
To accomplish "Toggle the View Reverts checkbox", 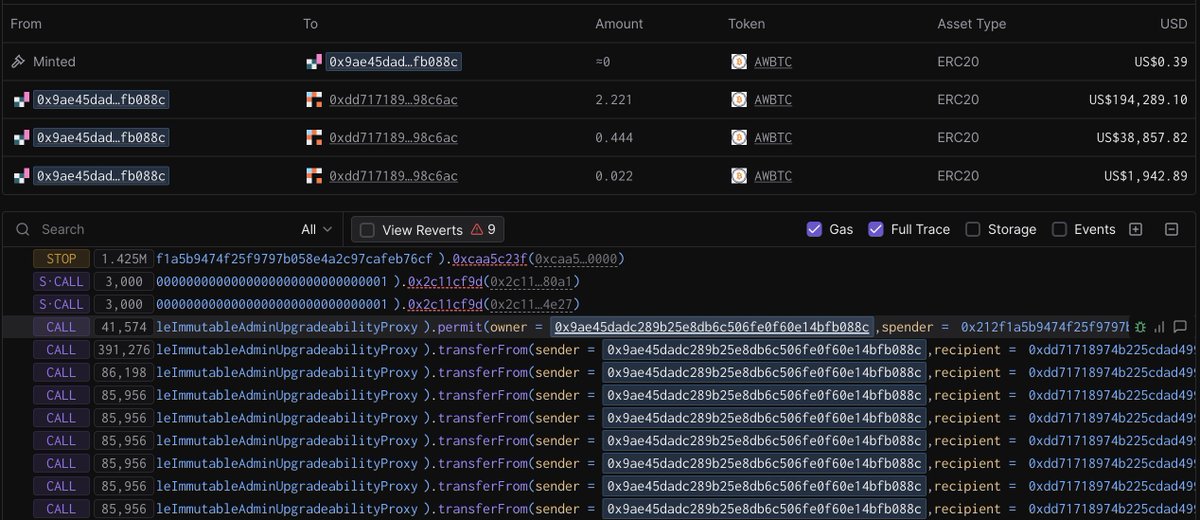I will [367, 230].
